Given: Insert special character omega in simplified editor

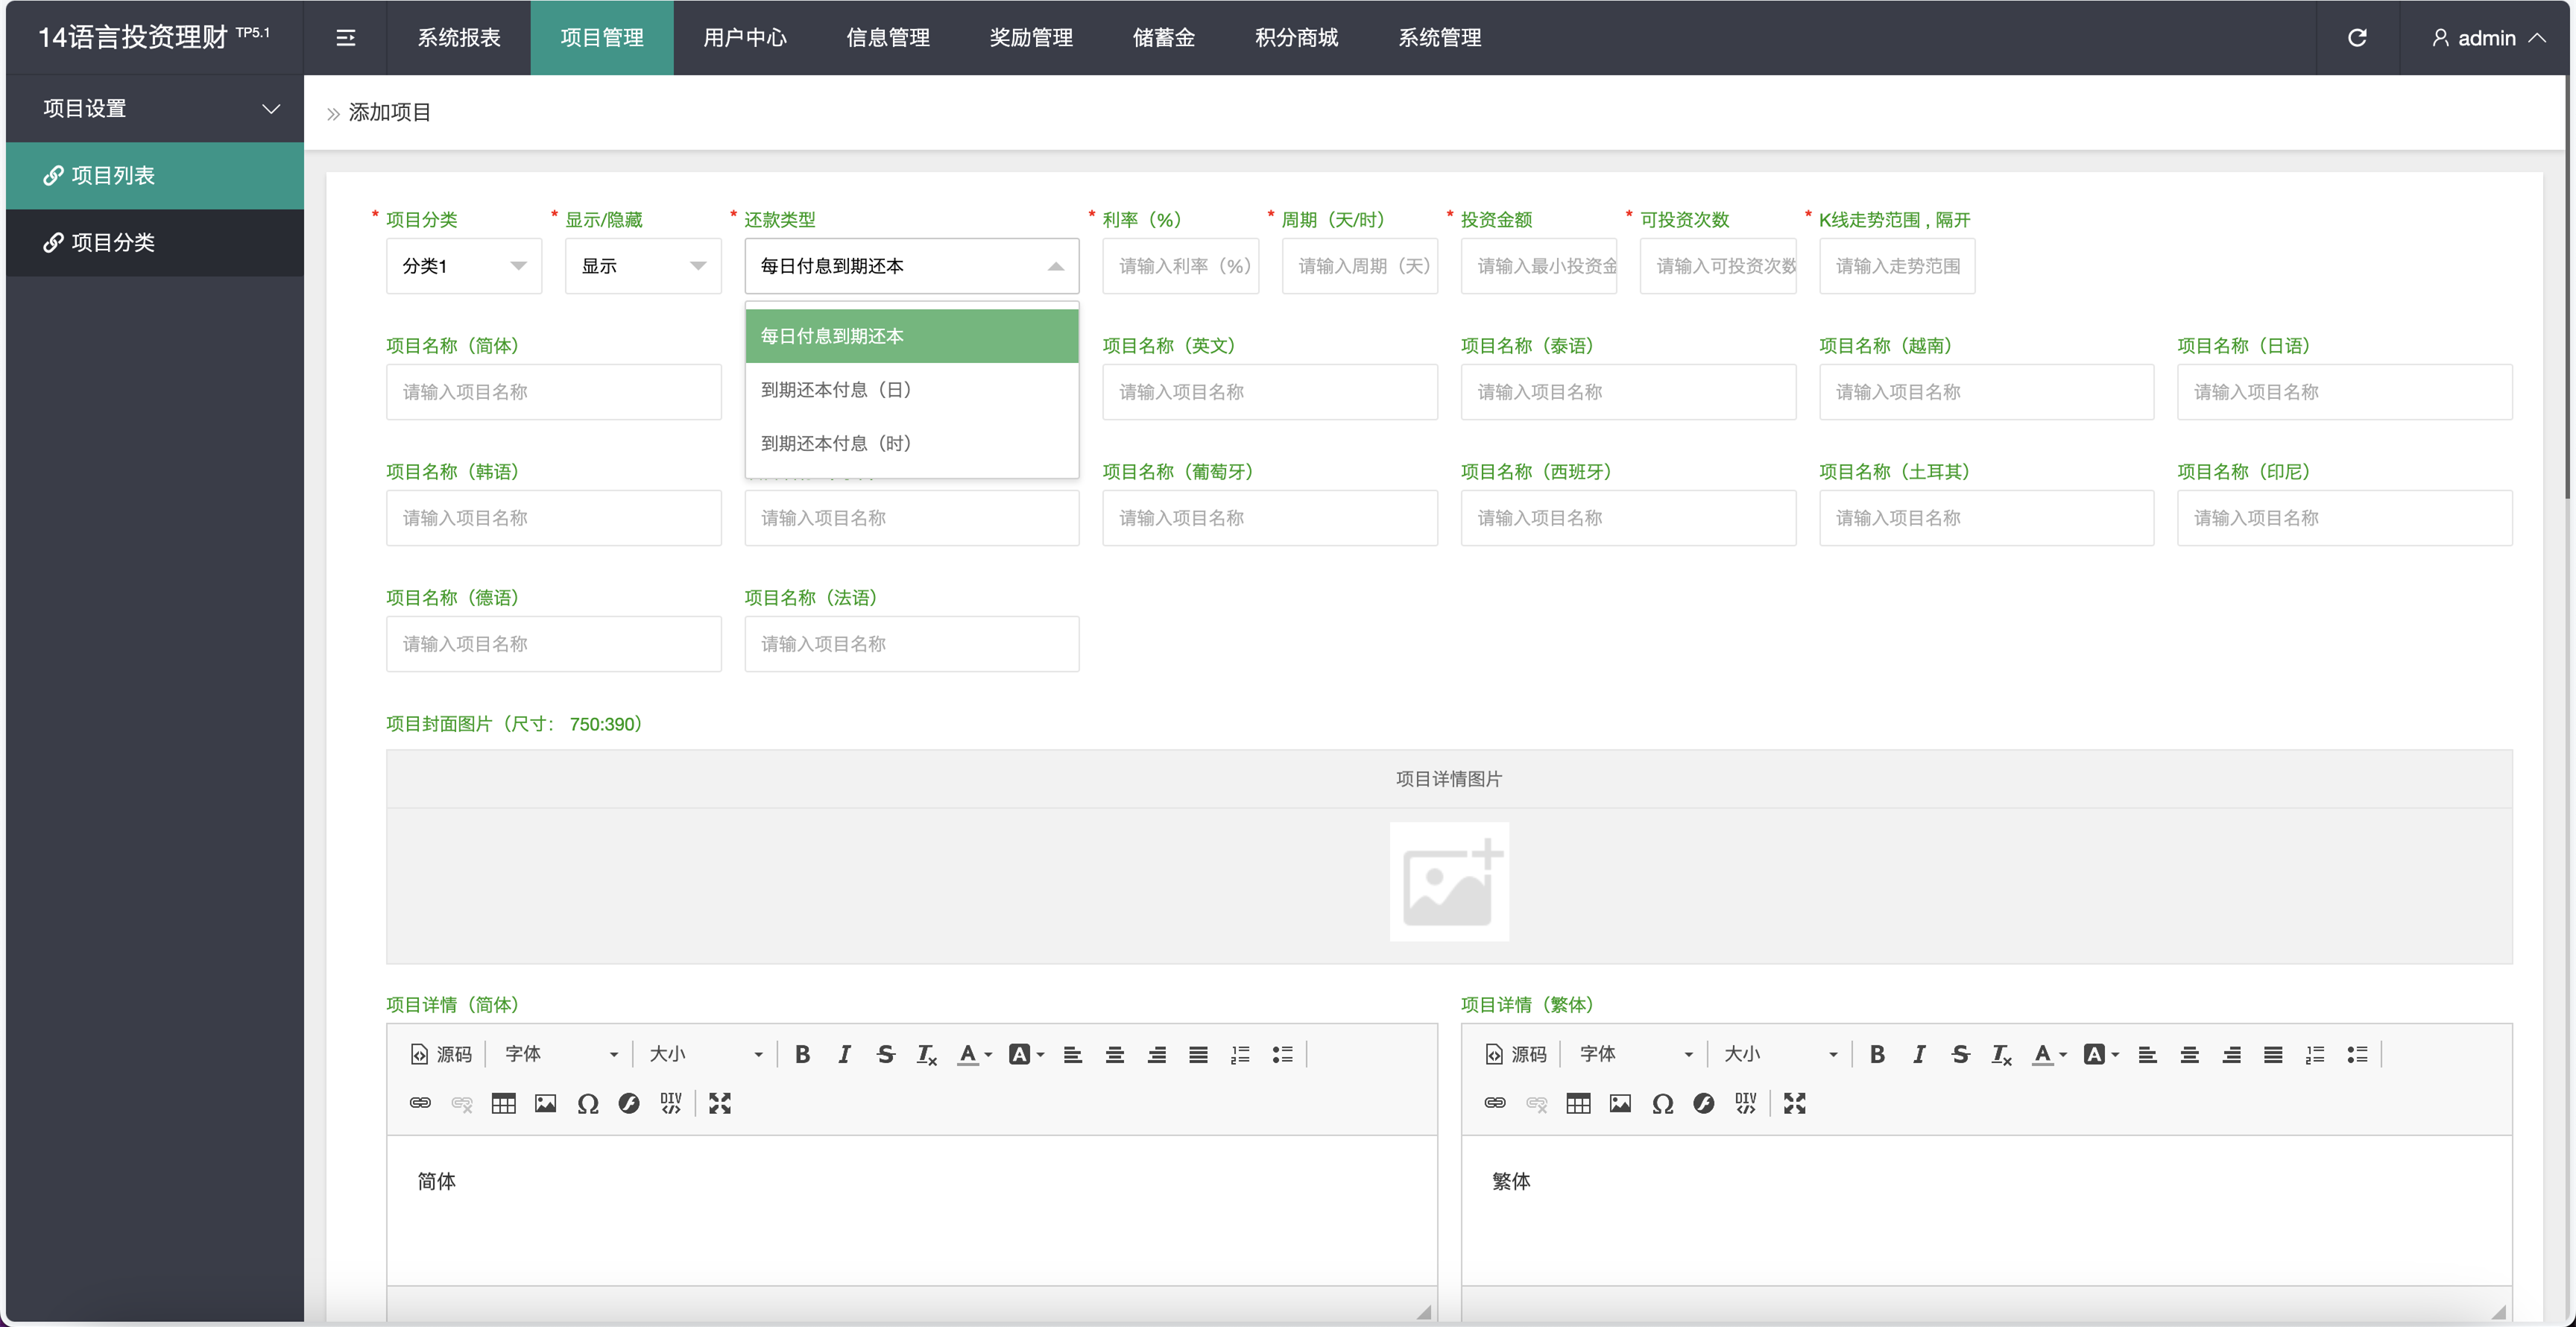Looking at the screenshot, I should (x=587, y=1103).
